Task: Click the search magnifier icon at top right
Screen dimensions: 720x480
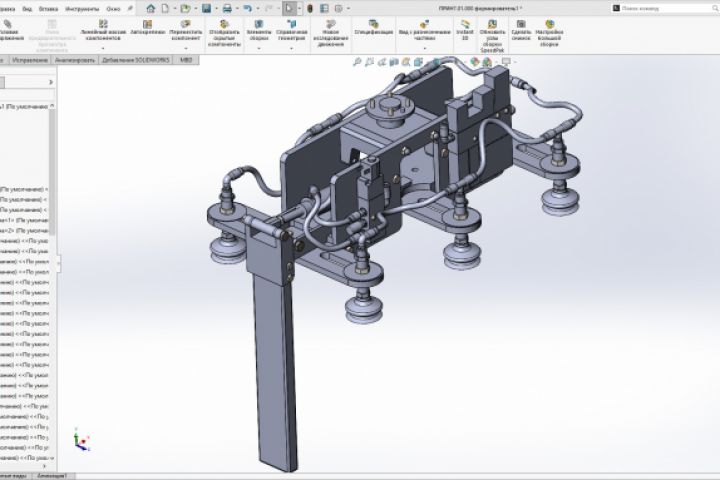Action: [715, 8]
